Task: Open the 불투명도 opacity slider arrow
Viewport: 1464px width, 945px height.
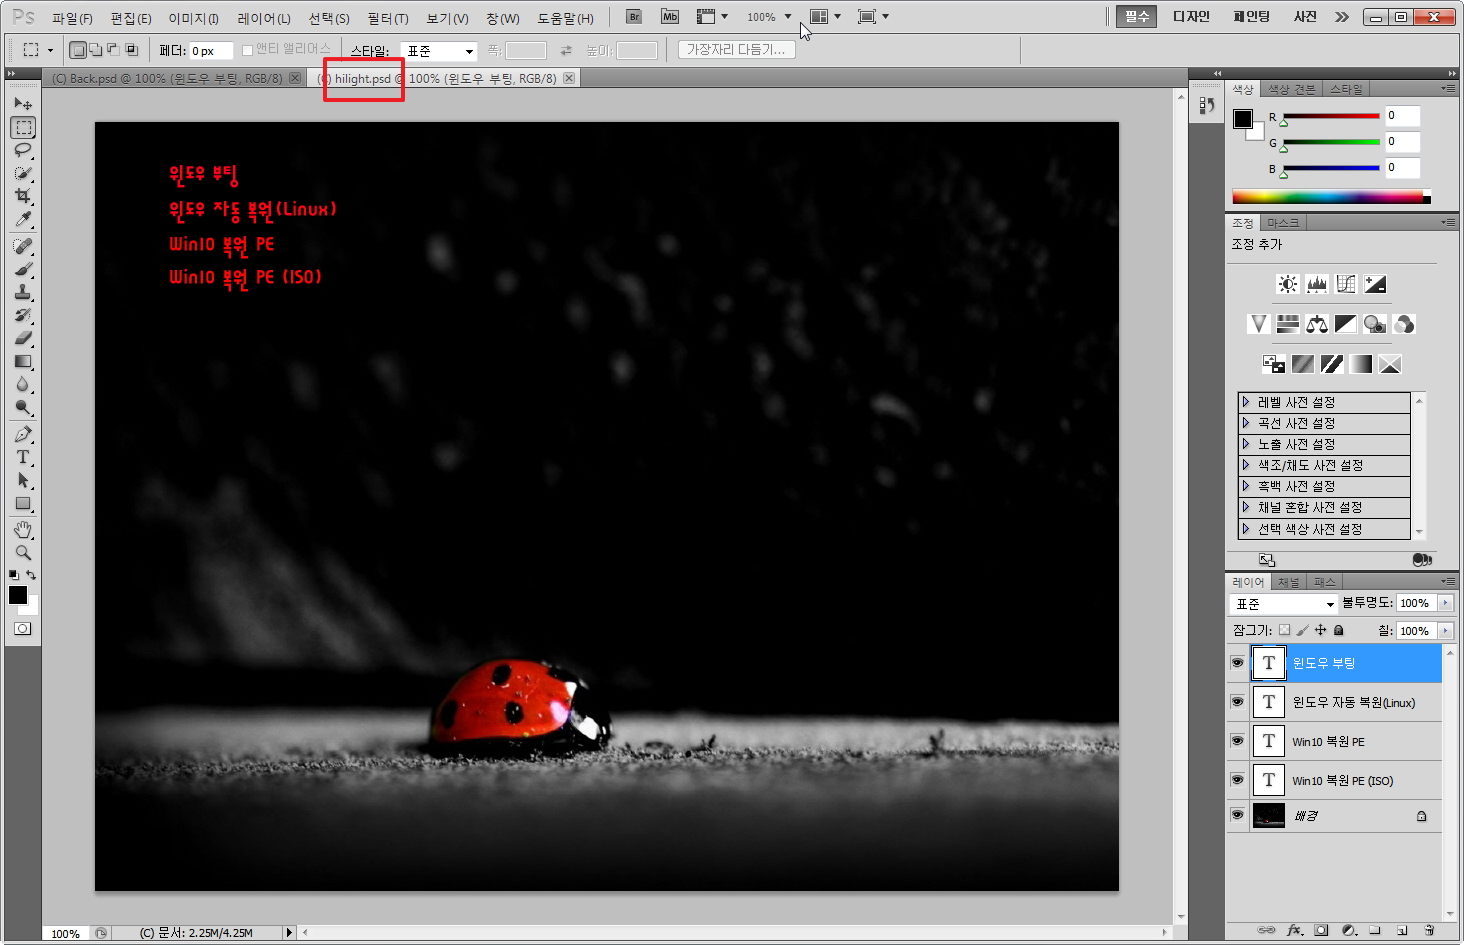Action: coord(1445,603)
